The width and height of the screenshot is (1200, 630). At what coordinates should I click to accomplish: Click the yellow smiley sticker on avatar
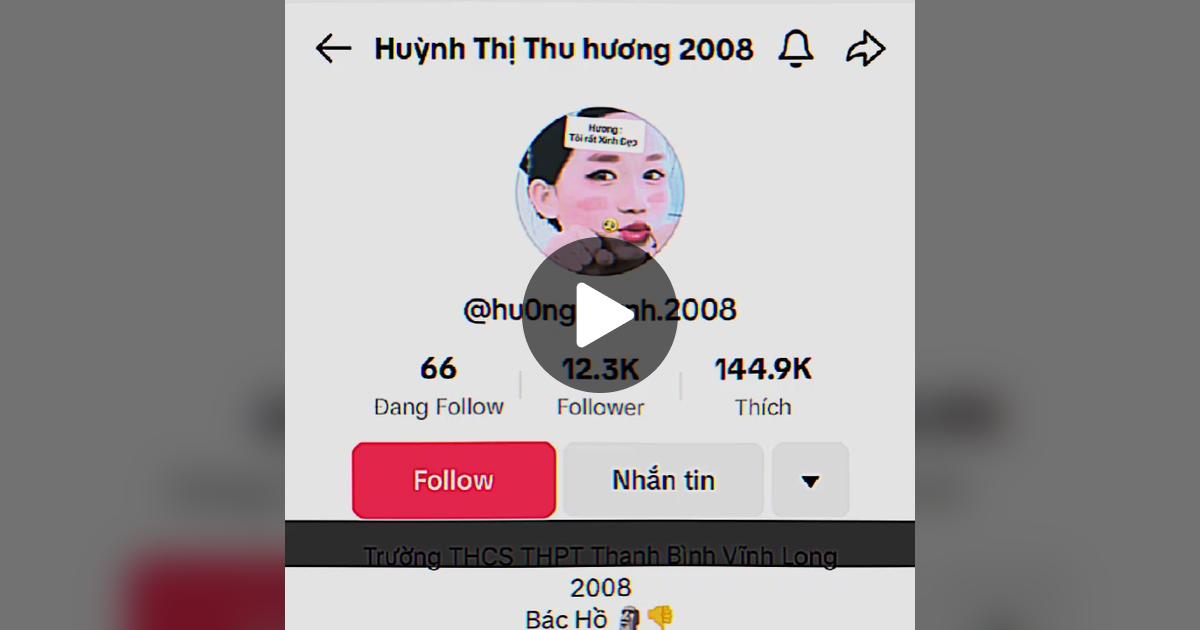tap(609, 227)
